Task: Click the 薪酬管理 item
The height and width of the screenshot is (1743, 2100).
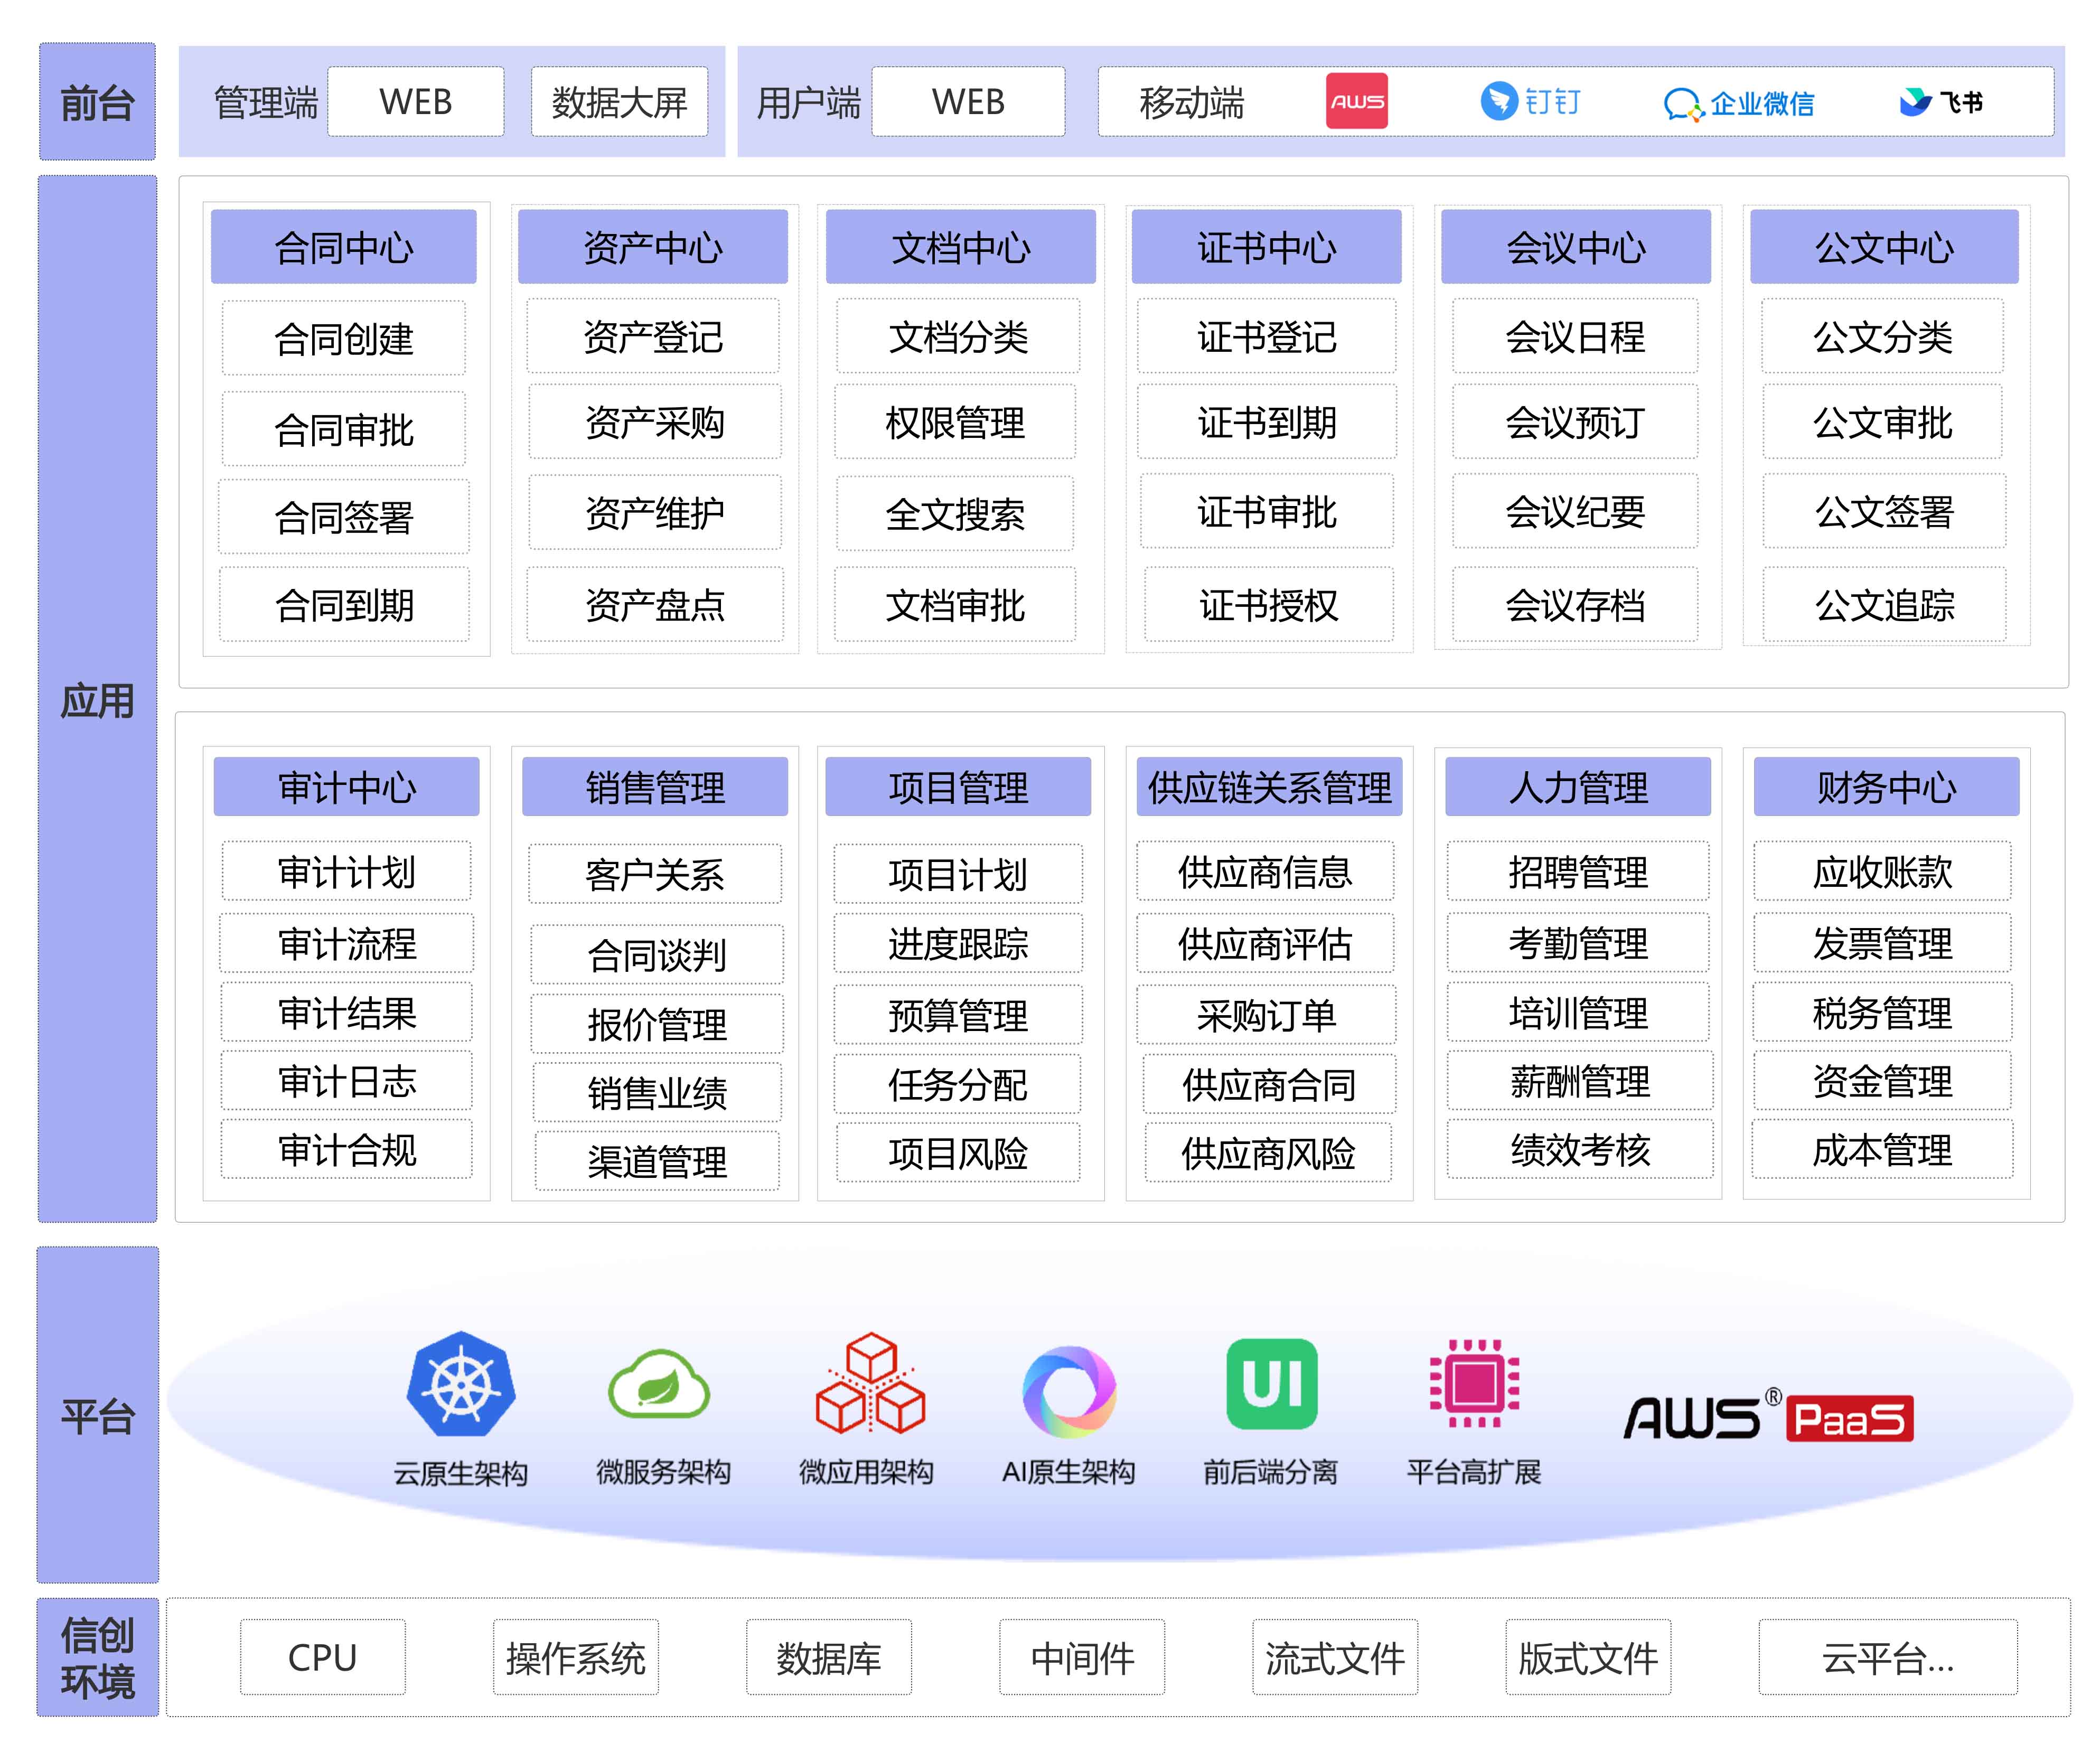Action: pos(1579,1081)
